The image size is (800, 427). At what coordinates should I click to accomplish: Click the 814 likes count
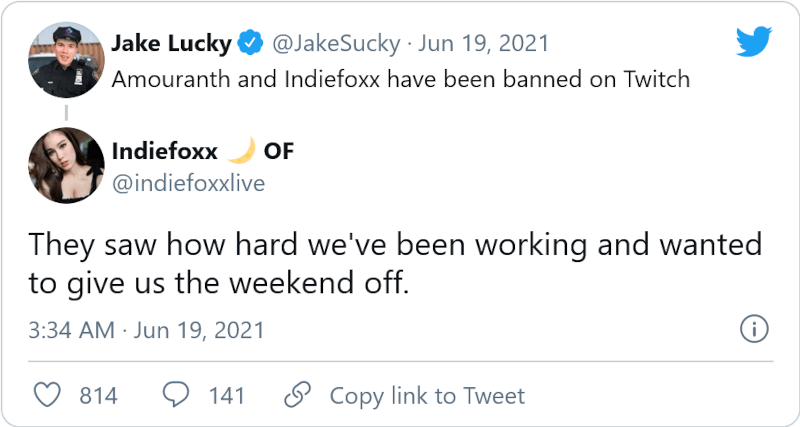(98, 396)
